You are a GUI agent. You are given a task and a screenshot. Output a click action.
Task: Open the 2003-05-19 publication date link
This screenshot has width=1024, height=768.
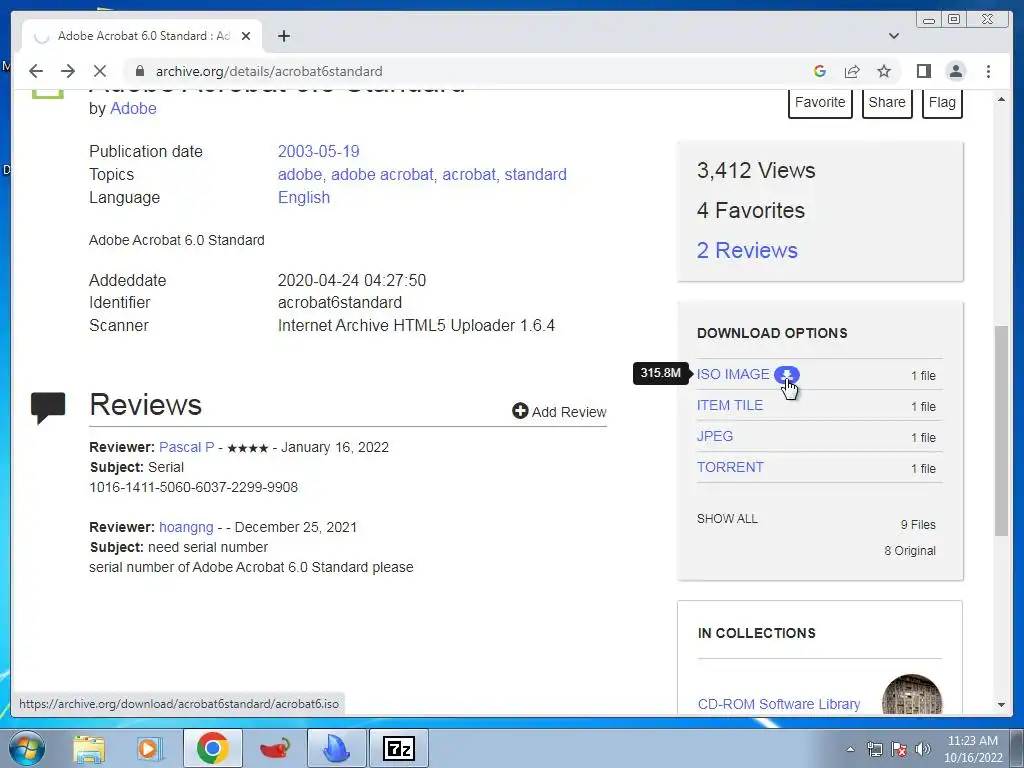click(319, 152)
